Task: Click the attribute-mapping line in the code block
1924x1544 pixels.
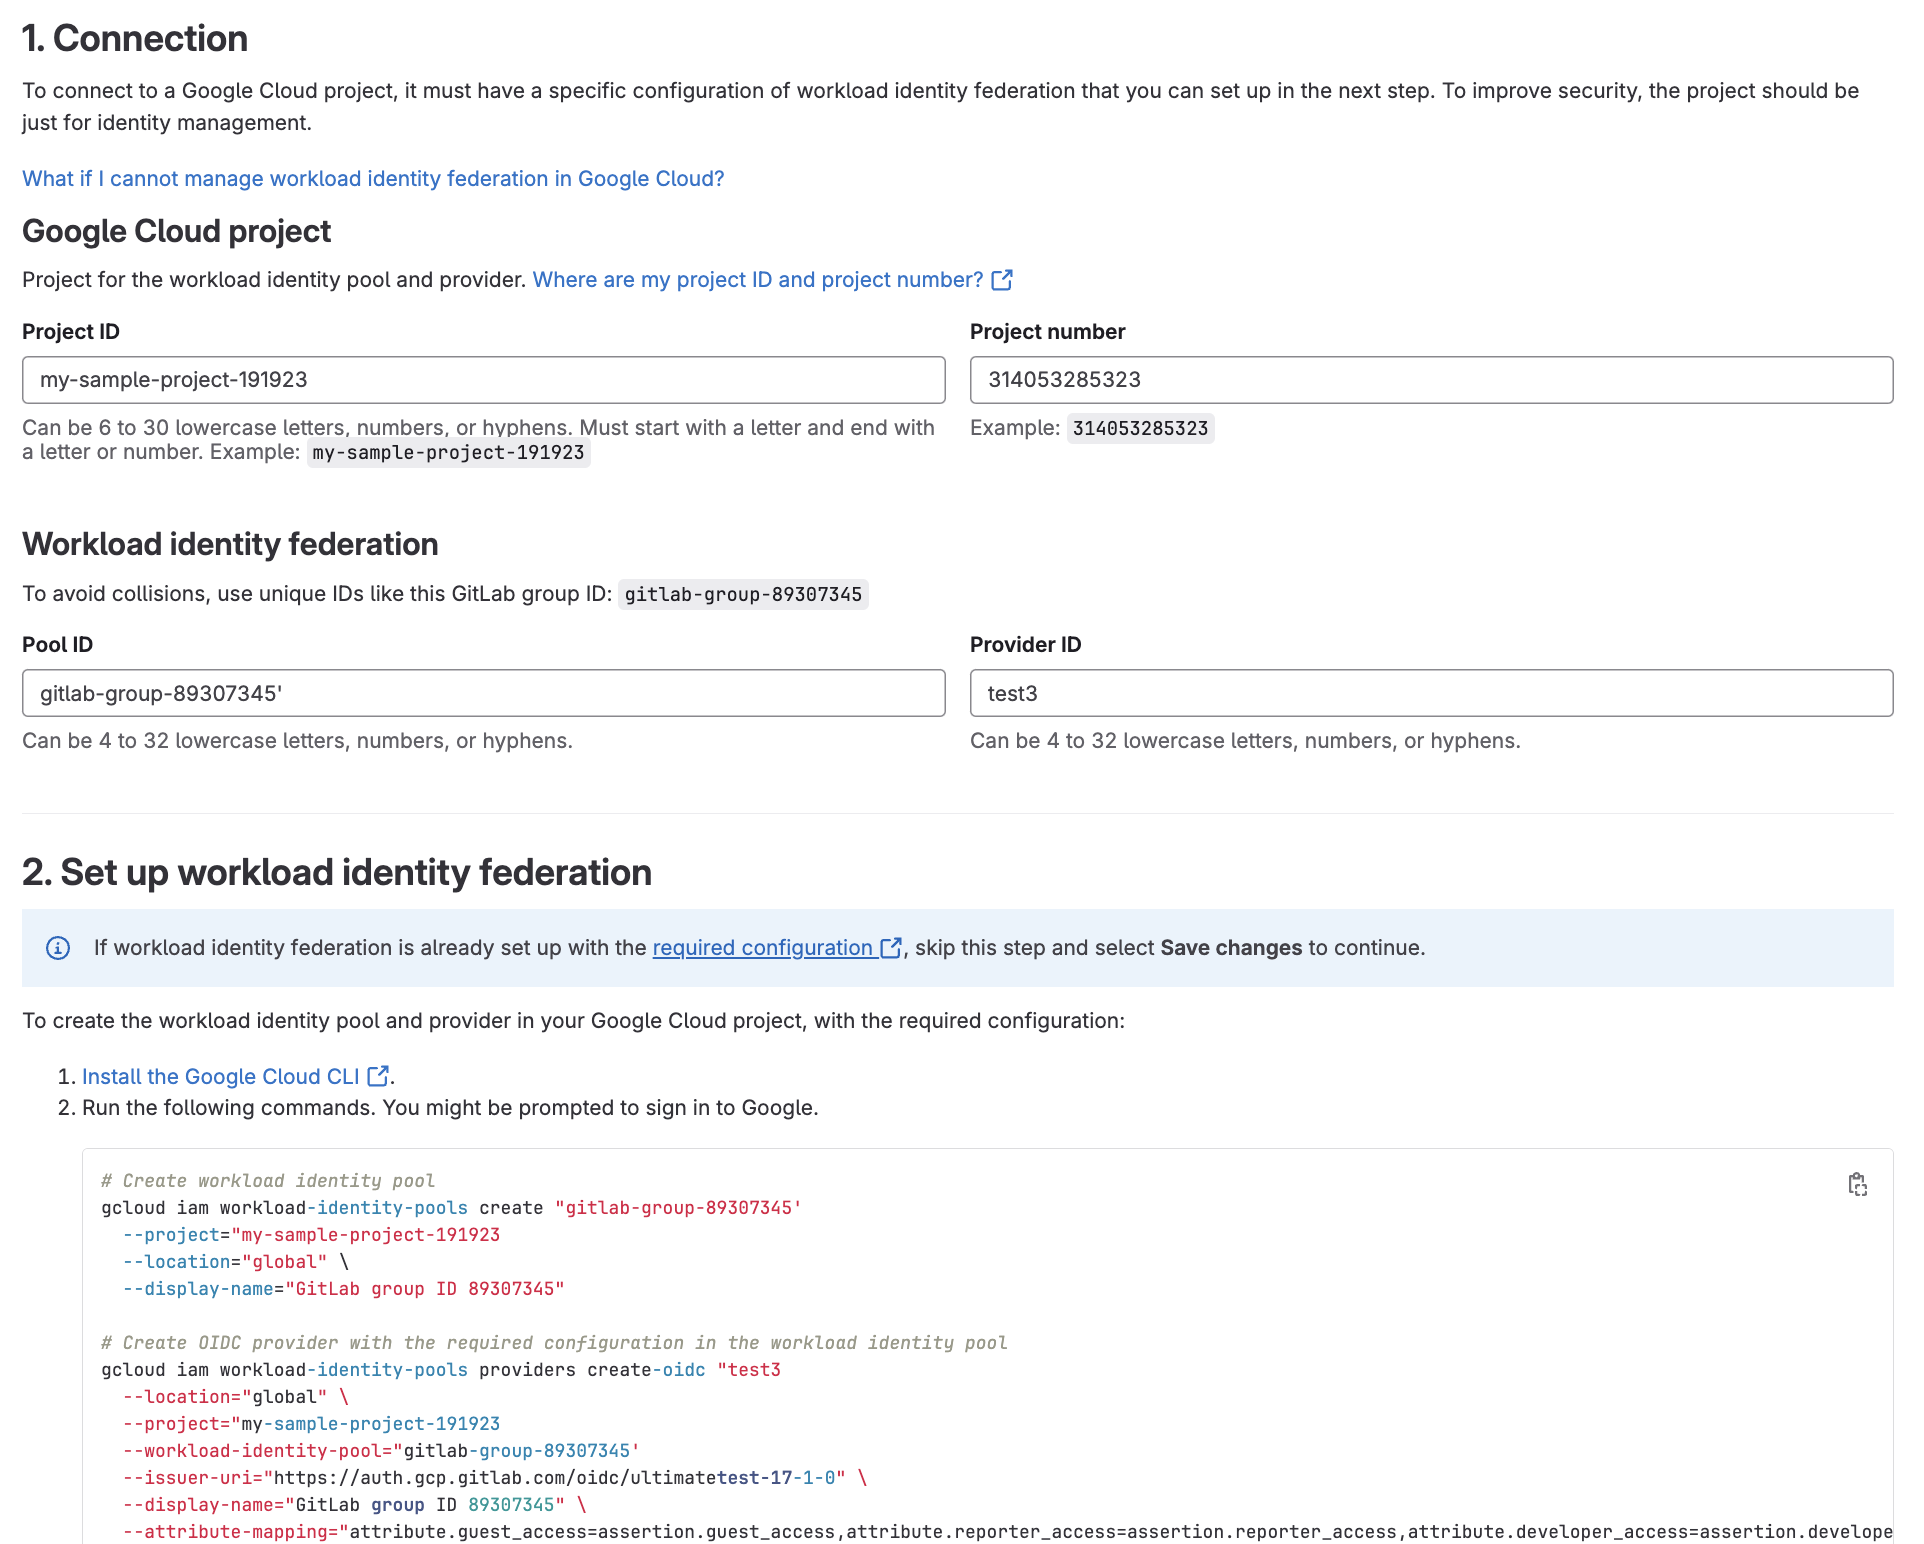Action: tap(1000, 1532)
